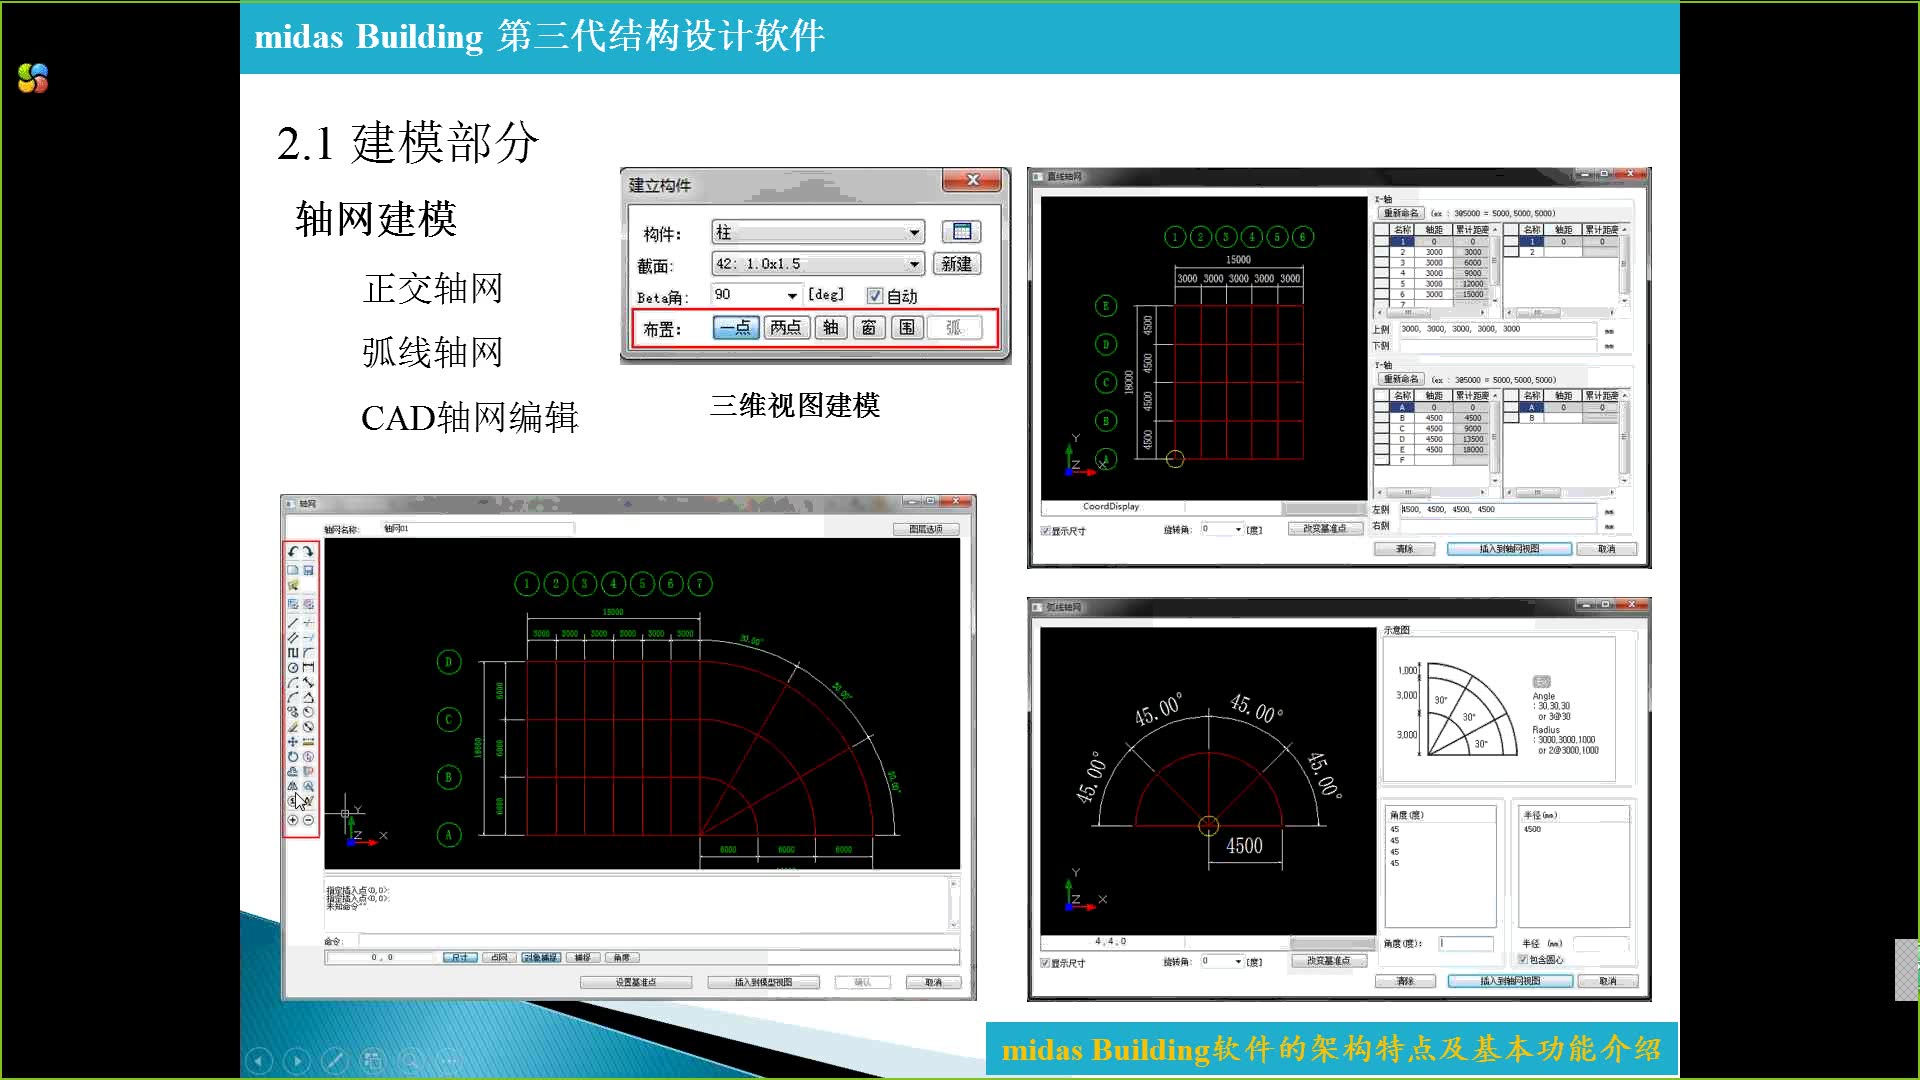Click 改变基准点 button in 直线轴网 window
Screen dimensions: 1920x1080
point(1325,528)
